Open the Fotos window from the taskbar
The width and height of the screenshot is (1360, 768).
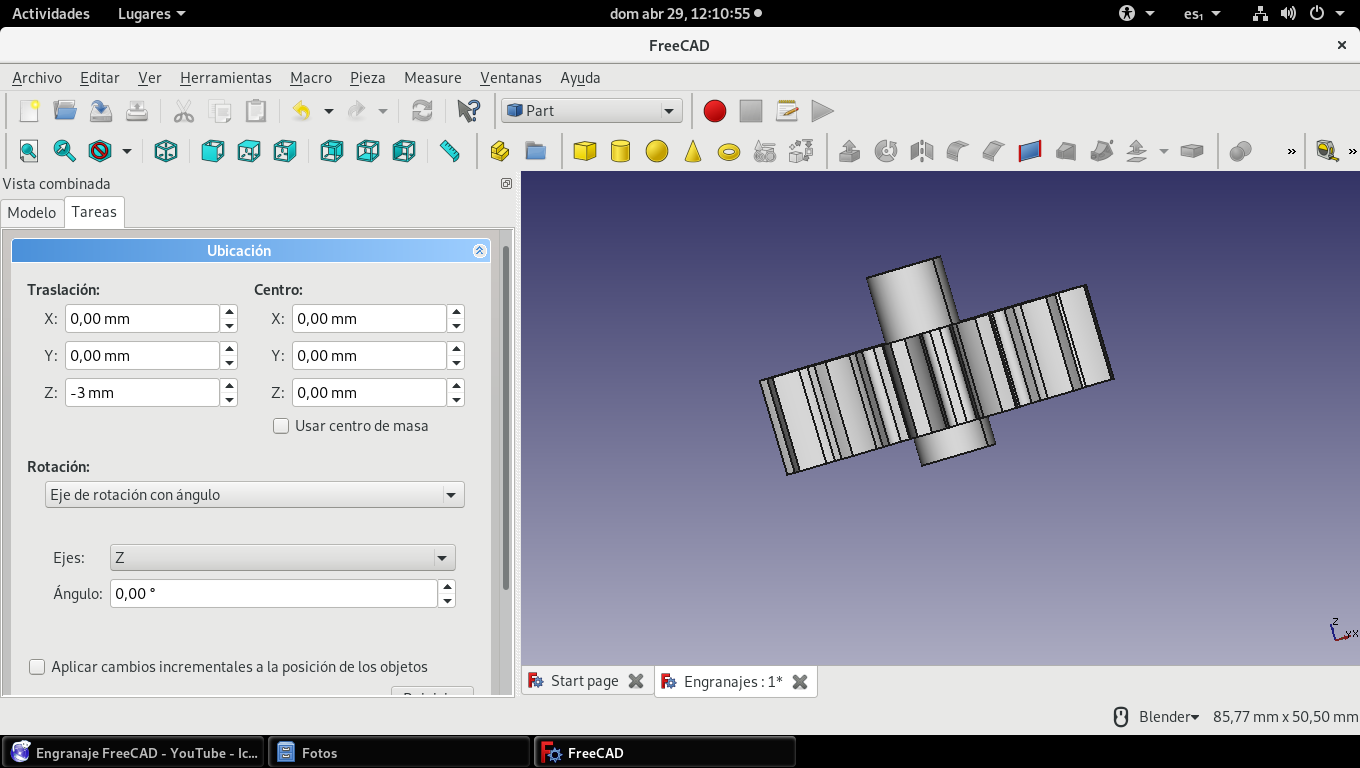point(398,753)
